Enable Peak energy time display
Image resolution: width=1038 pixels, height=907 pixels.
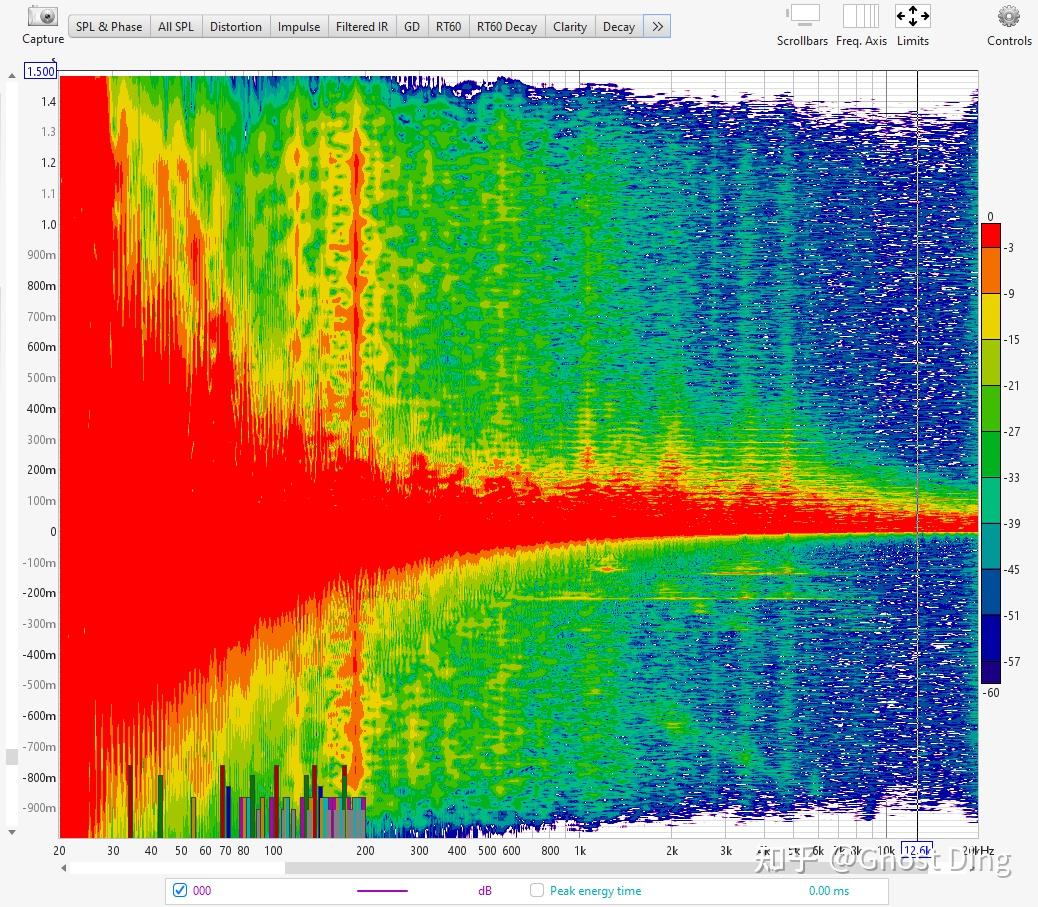coord(537,890)
